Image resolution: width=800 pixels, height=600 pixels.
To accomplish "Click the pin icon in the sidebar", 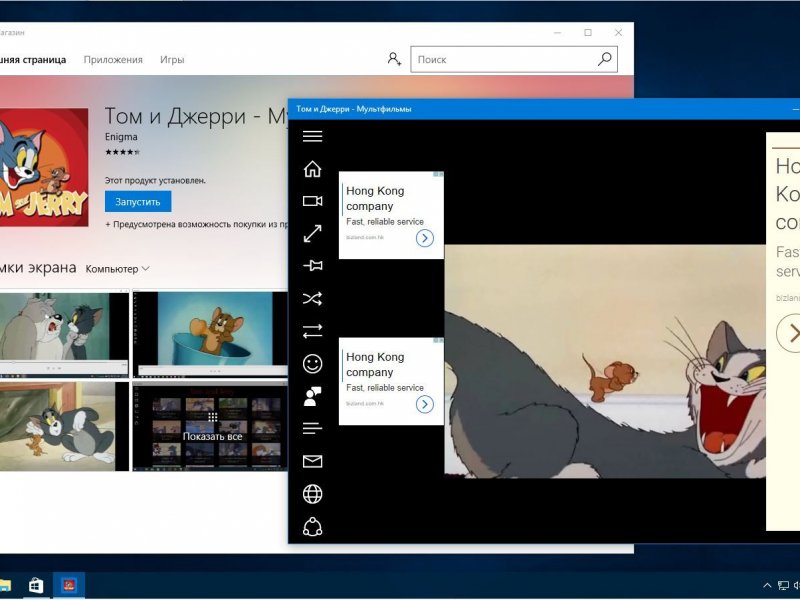I will tap(312, 266).
